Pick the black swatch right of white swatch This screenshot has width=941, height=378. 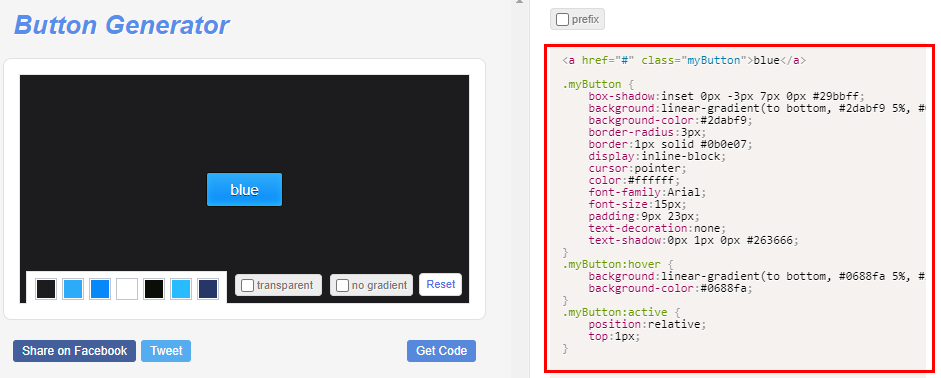(x=154, y=289)
